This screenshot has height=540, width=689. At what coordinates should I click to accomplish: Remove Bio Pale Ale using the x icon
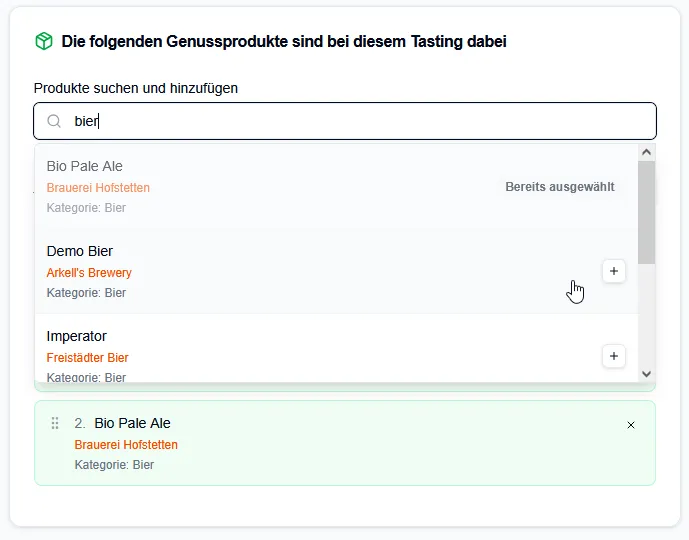[630, 425]
